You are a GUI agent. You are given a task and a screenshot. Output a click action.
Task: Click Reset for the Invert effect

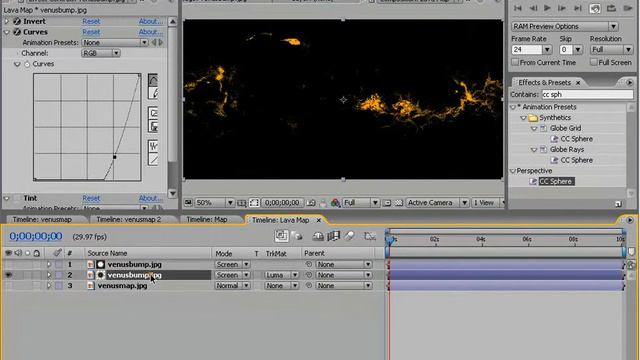pos(91,21)
